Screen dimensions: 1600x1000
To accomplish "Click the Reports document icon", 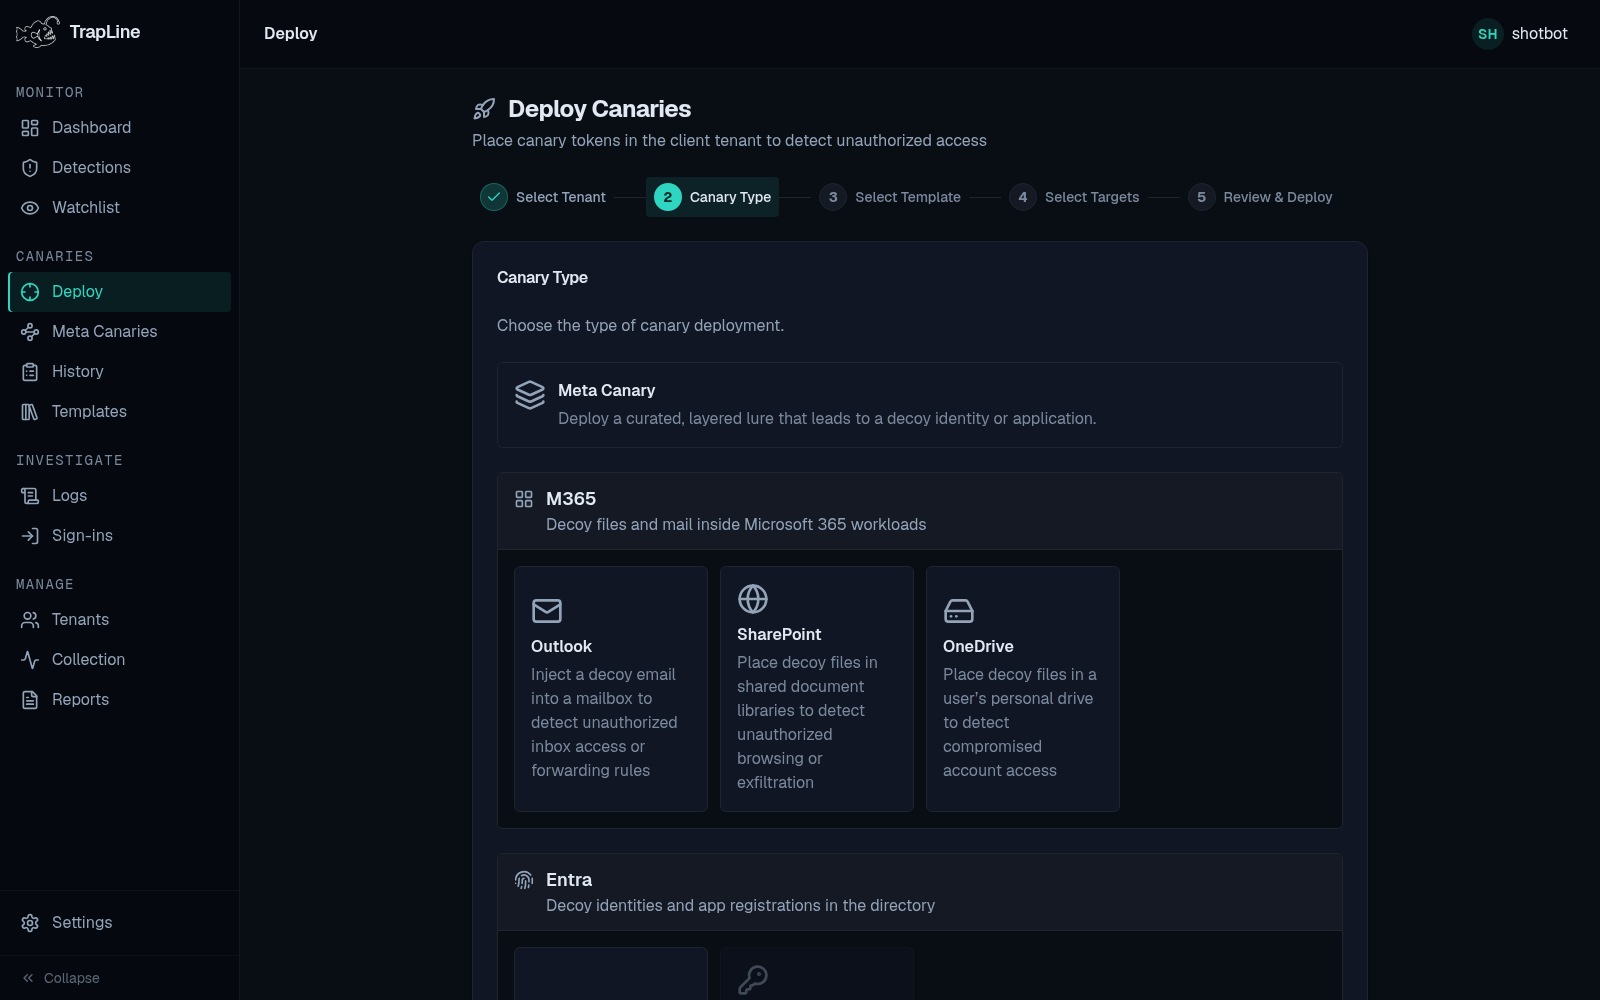I will (30, 700).
